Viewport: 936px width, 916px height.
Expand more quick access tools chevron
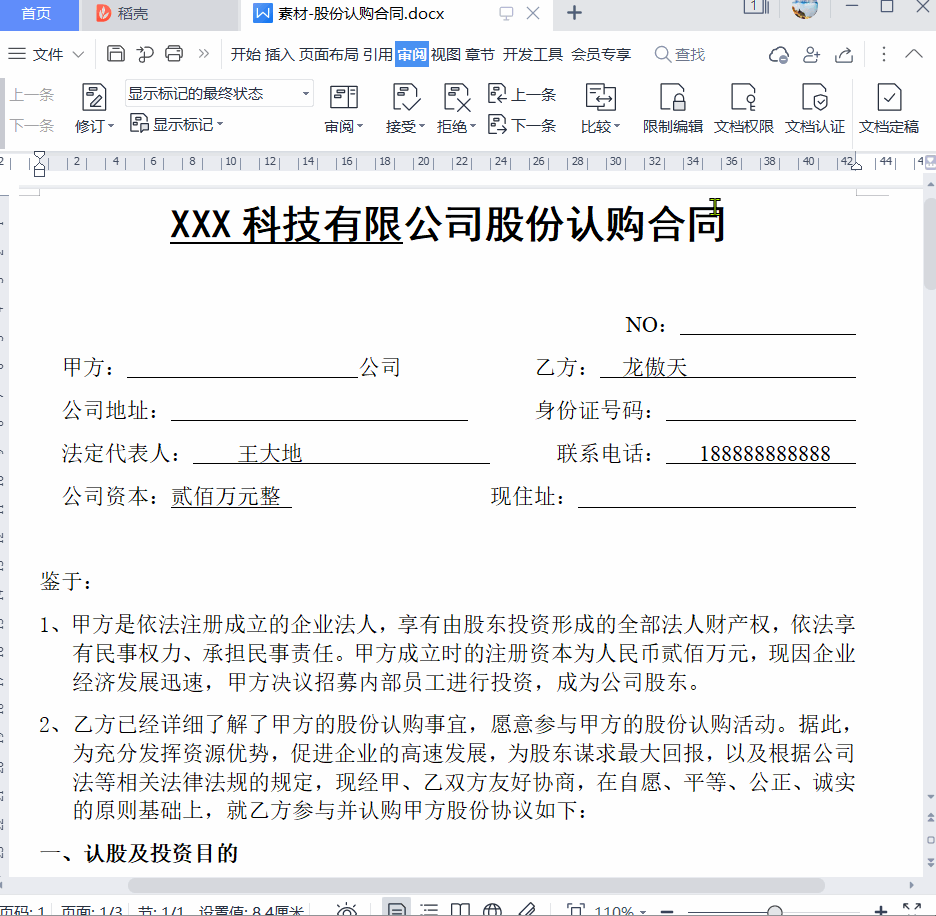click(204, 54)
